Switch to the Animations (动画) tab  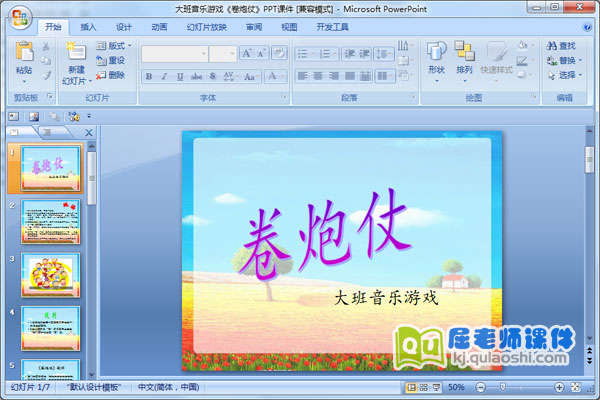click(x=159, y=27)
